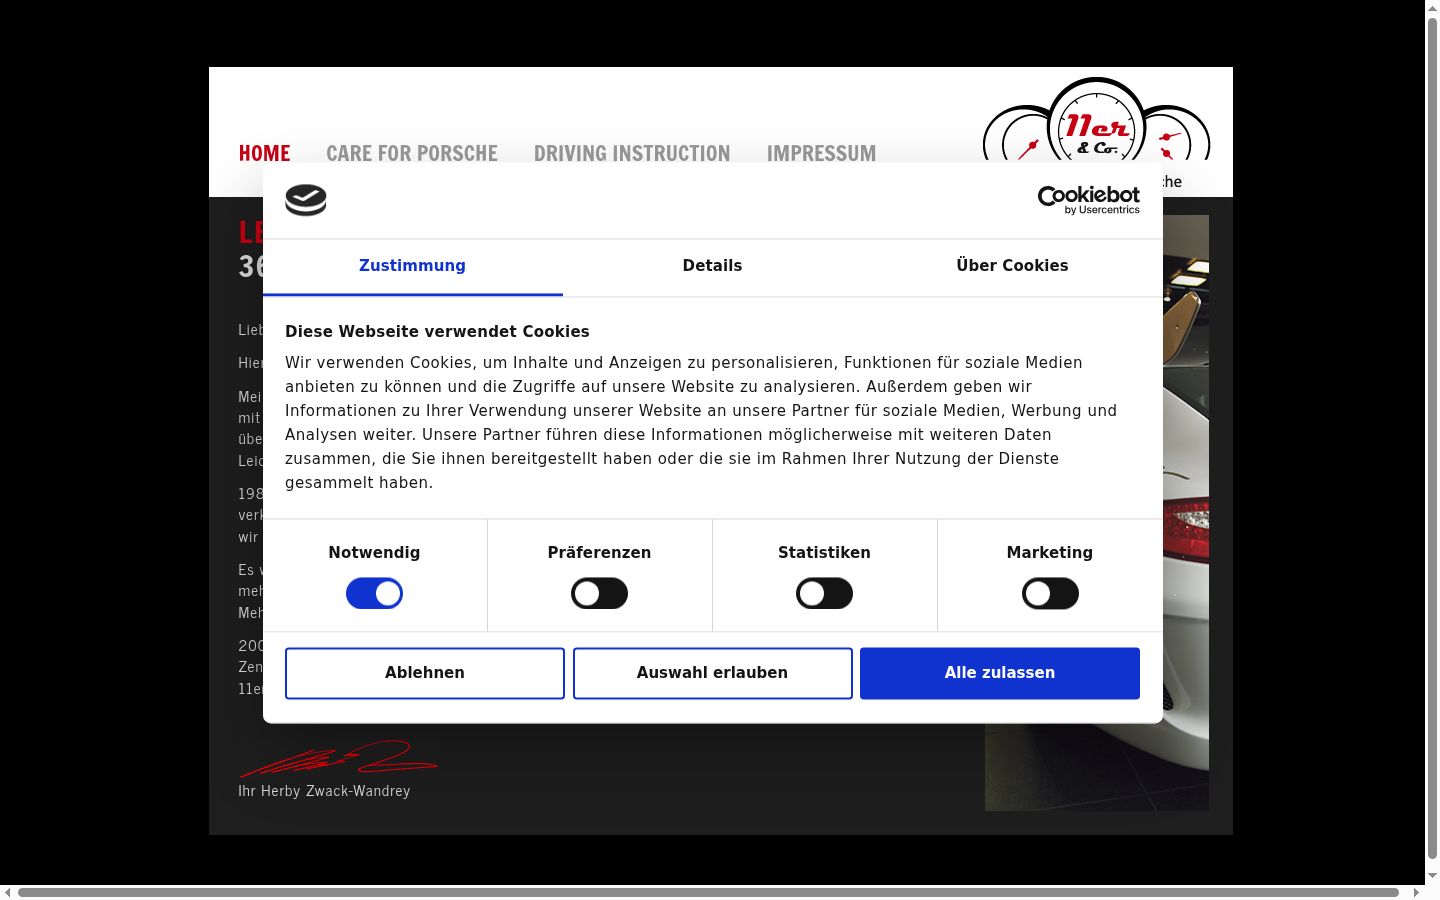
Task: Open CARE FOR PORSCHE menu item
Action: point(412,153)
